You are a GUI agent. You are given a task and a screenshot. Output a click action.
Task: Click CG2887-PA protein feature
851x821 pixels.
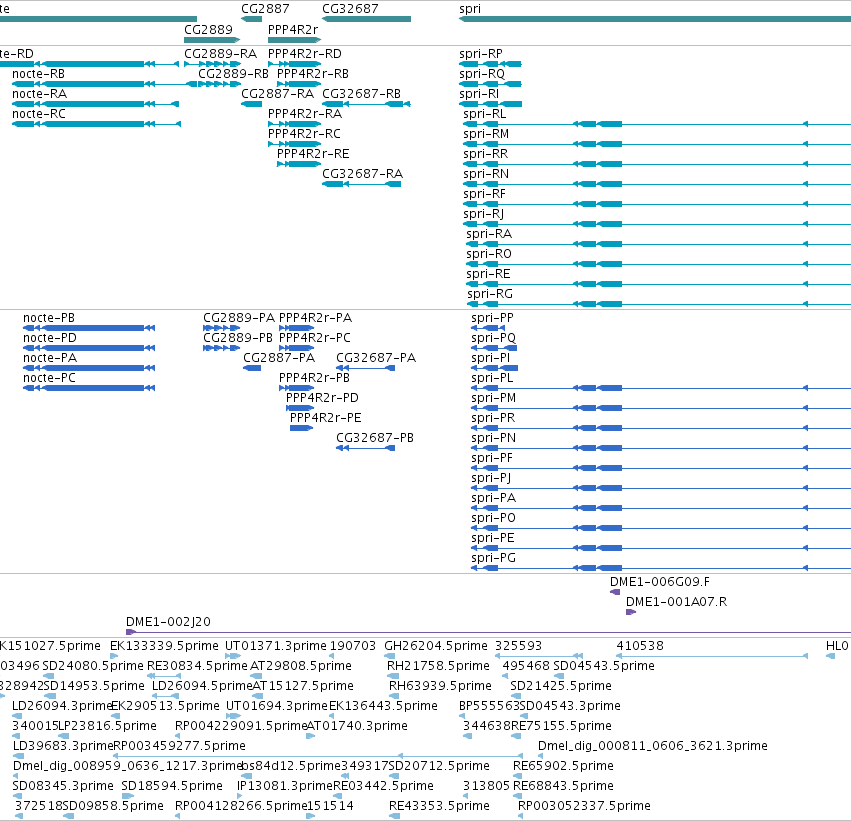click(x=252, y=368)
